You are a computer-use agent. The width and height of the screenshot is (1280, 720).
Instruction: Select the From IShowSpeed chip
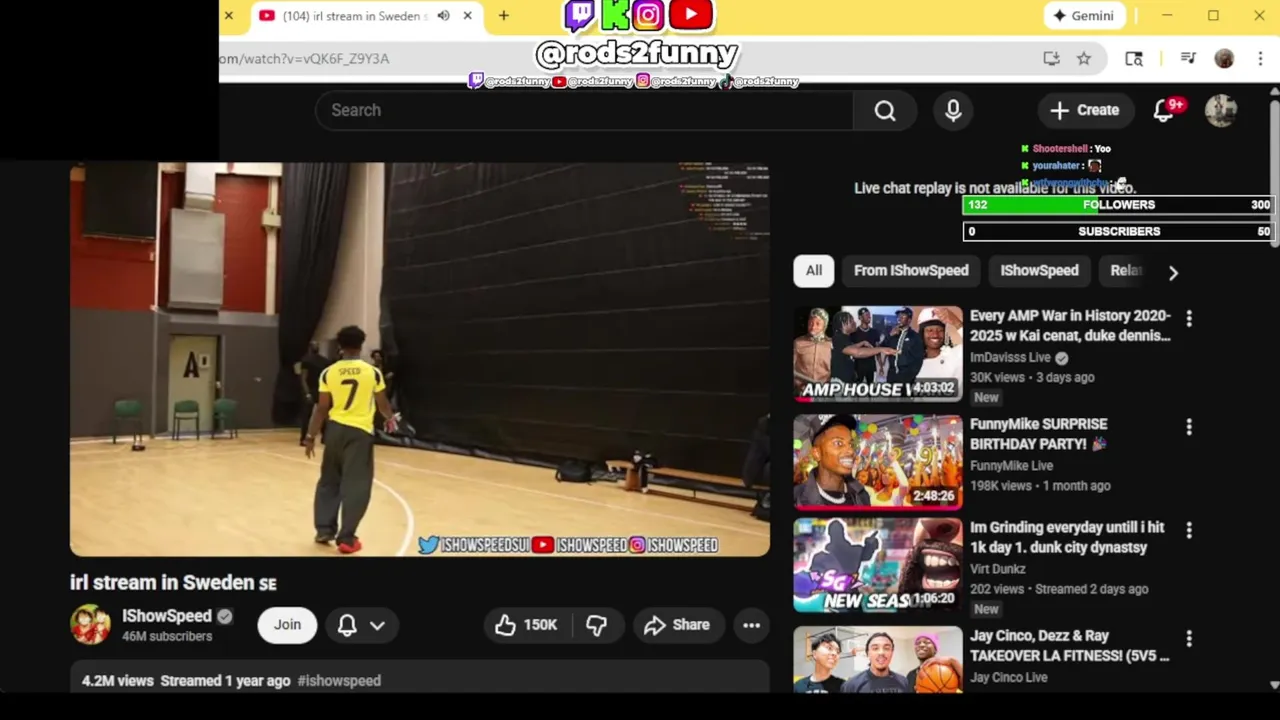[x=911, y=271]
